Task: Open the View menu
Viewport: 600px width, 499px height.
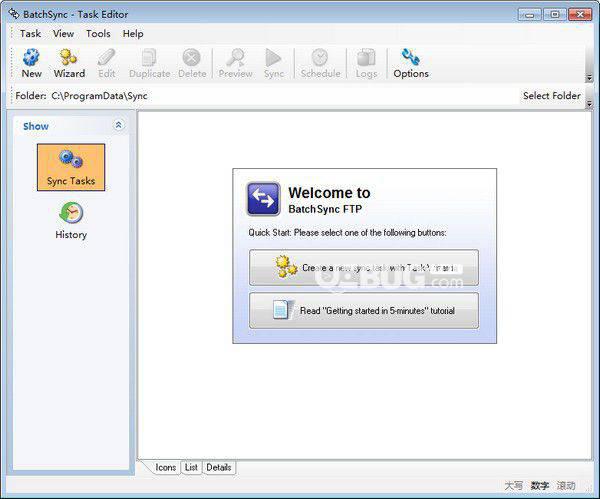Action: point(63,34)
